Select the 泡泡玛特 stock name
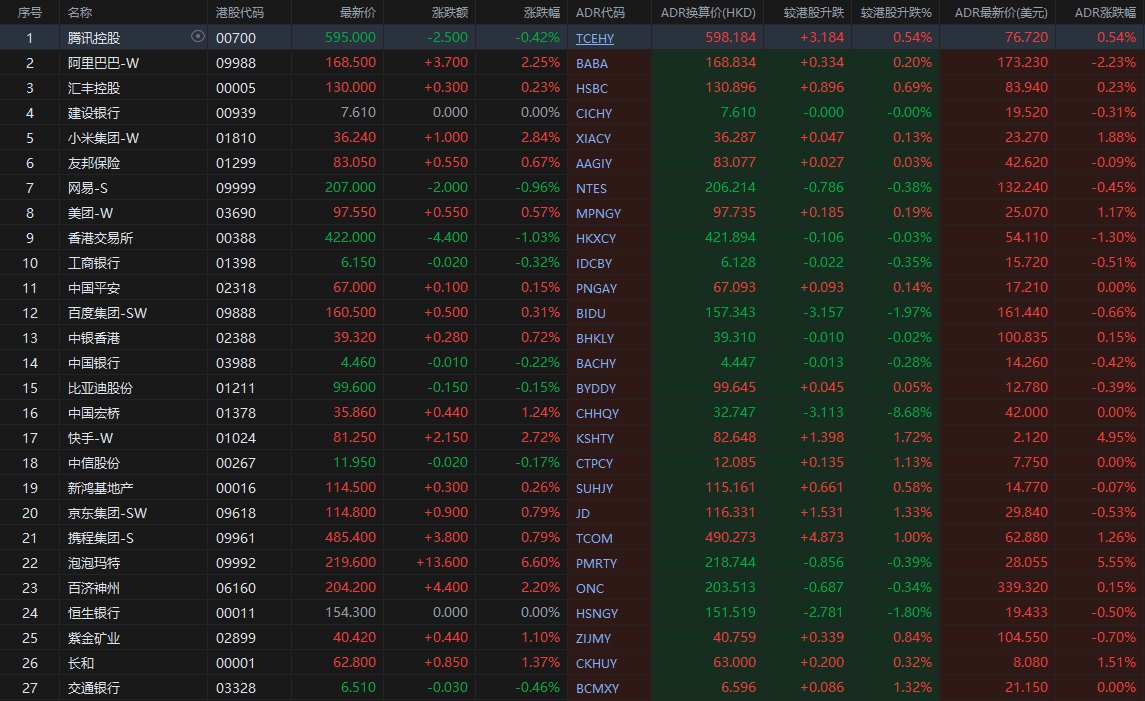 (x=93, y=563)
